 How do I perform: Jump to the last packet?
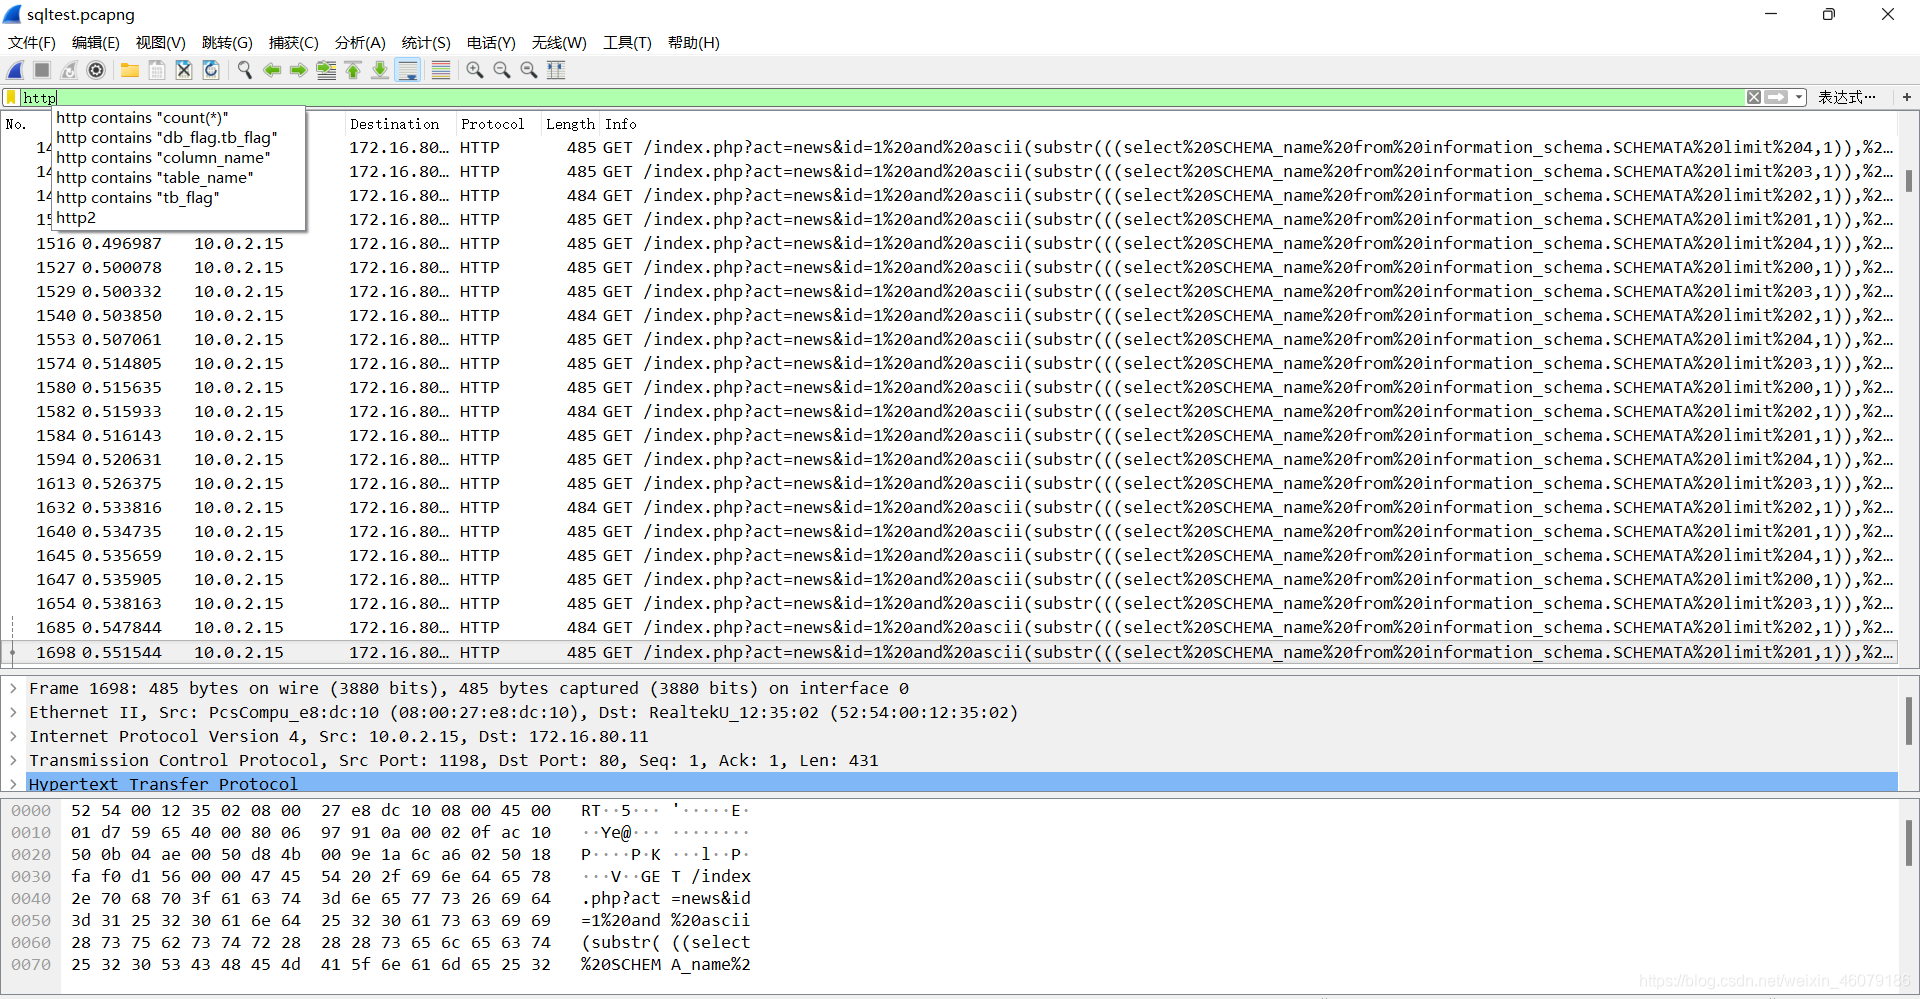tap(380, 70)
